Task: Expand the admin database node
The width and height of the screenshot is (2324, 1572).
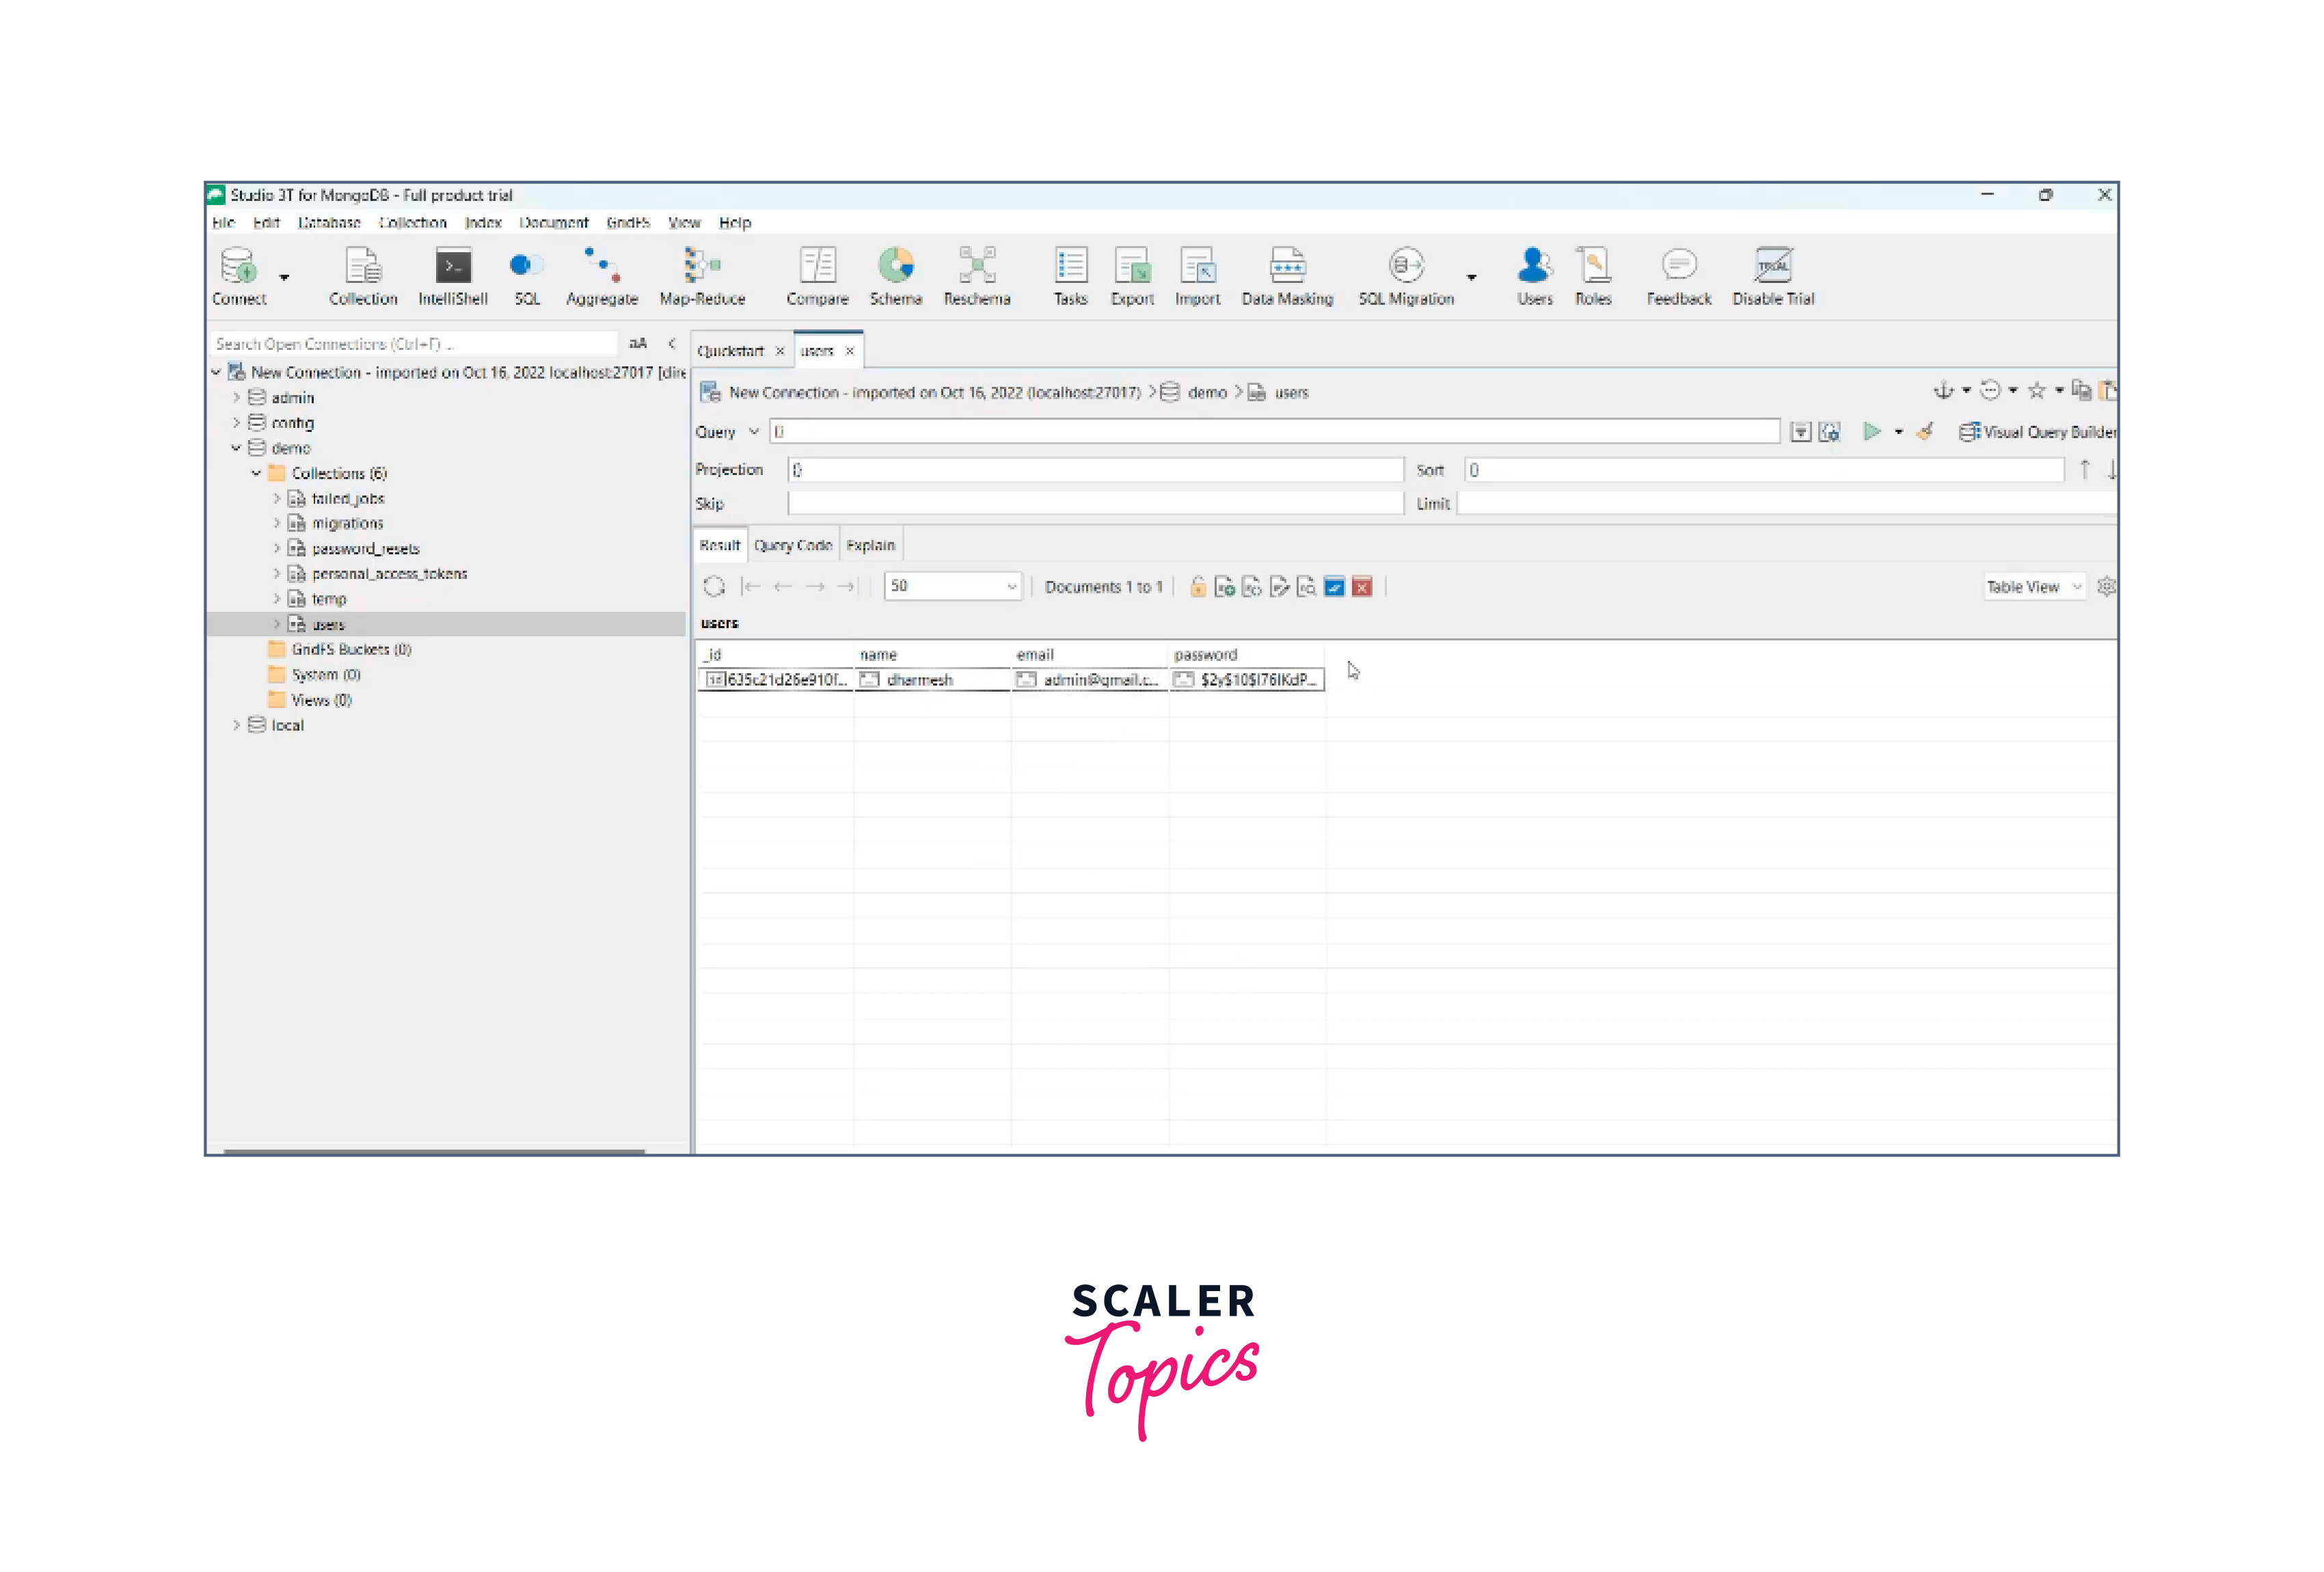Action: 236,397
